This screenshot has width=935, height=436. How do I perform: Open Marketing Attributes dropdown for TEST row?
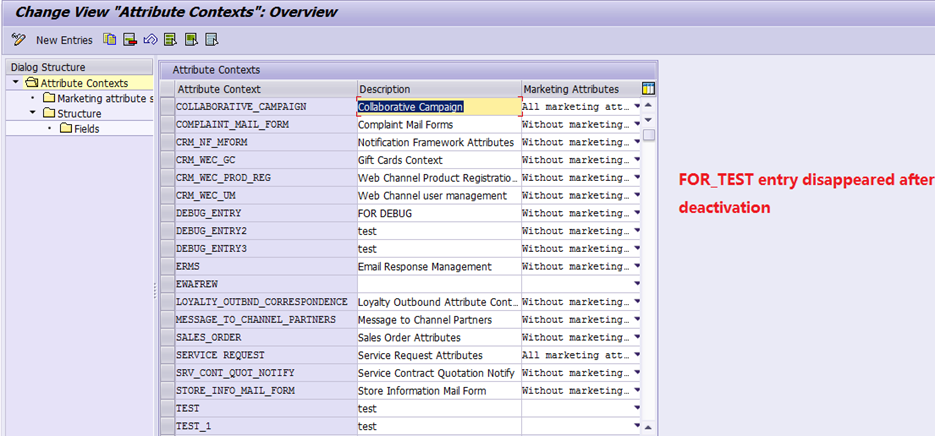[637, 409]
